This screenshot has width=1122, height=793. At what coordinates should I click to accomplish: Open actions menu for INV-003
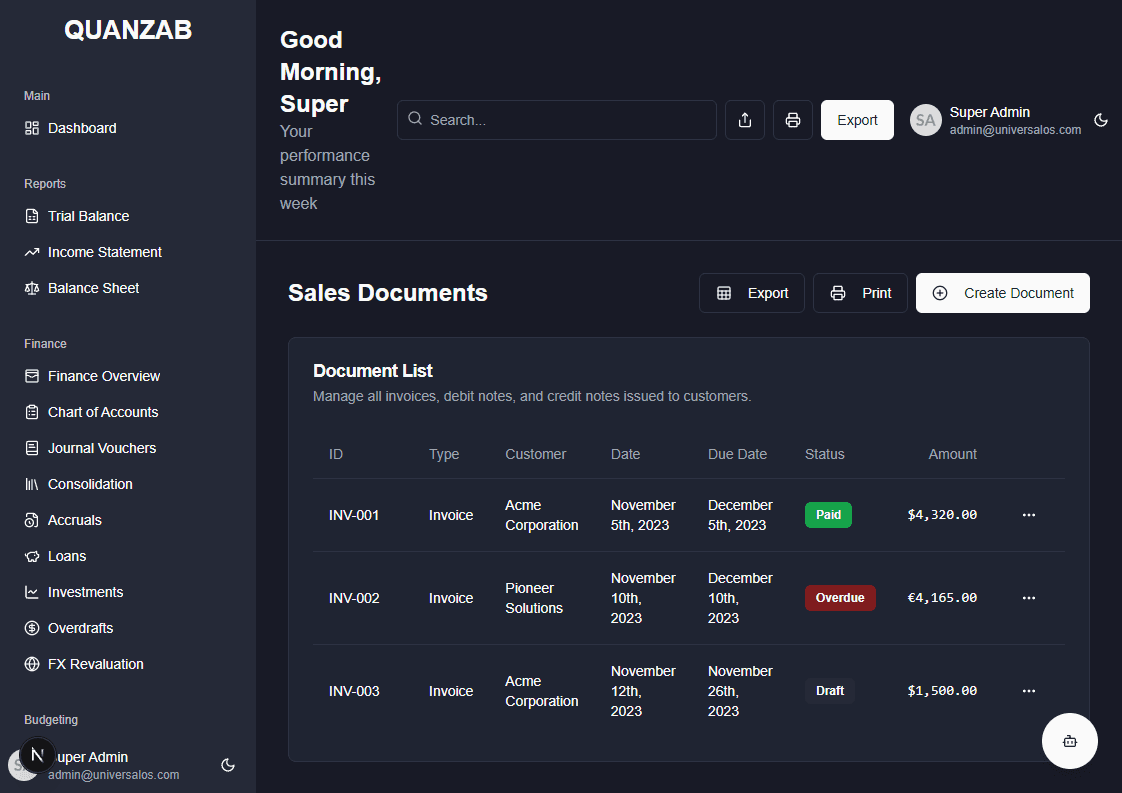tap(1029, 691)
